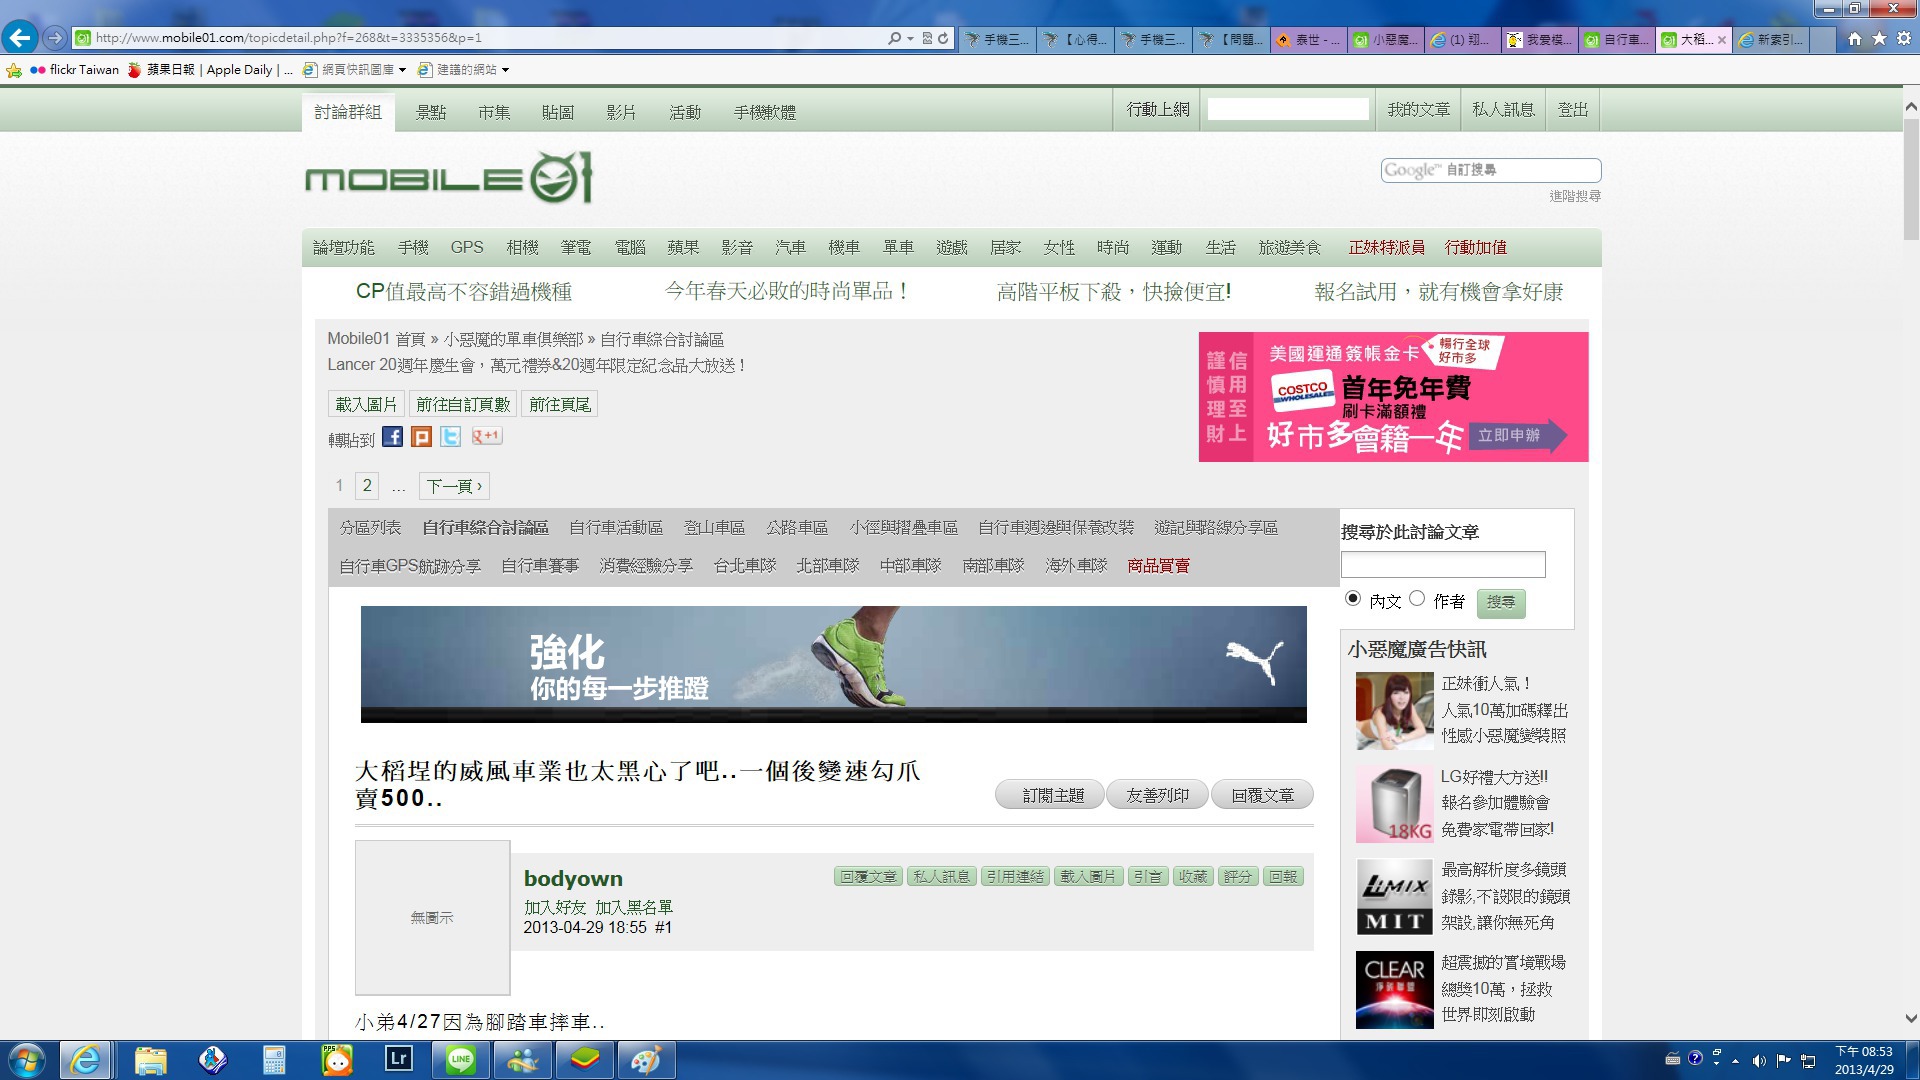1920x1080 pixels.
Task: Click the page vertical scrollbar down arrow
Action: tap(1910, 1019)
